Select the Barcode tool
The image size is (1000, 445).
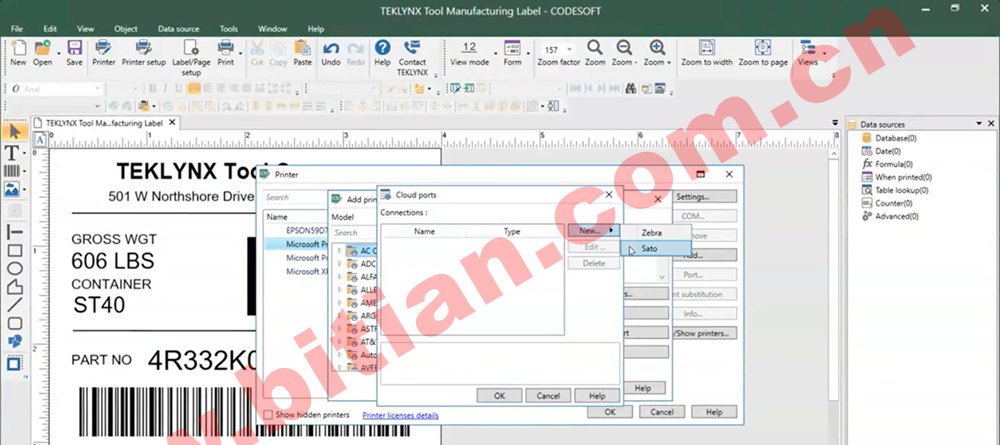click(x=11, y=171)
